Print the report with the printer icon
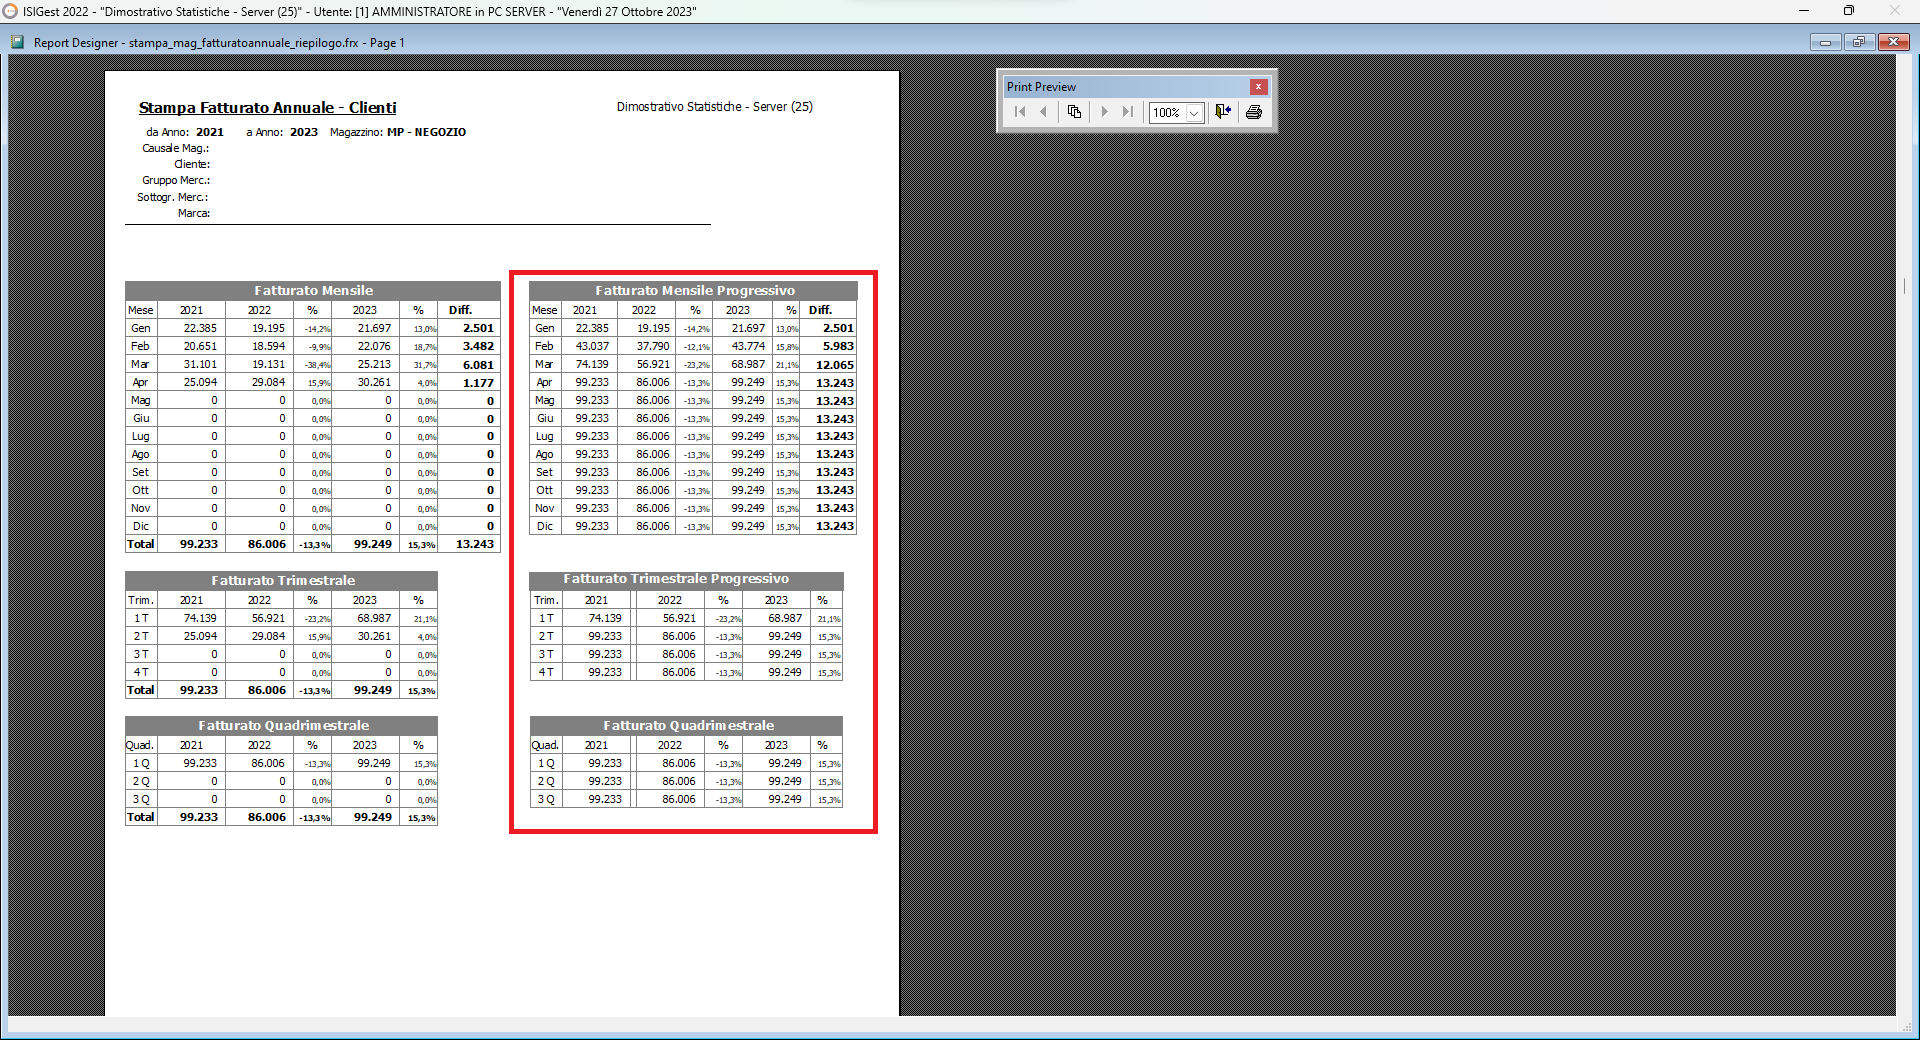This screenshot has height=1040, width=1920. 1254,112
